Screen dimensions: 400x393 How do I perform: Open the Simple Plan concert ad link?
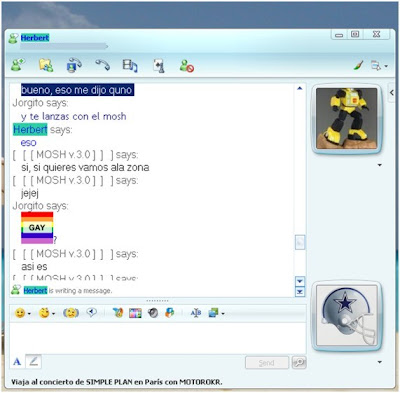click(117, 382)
